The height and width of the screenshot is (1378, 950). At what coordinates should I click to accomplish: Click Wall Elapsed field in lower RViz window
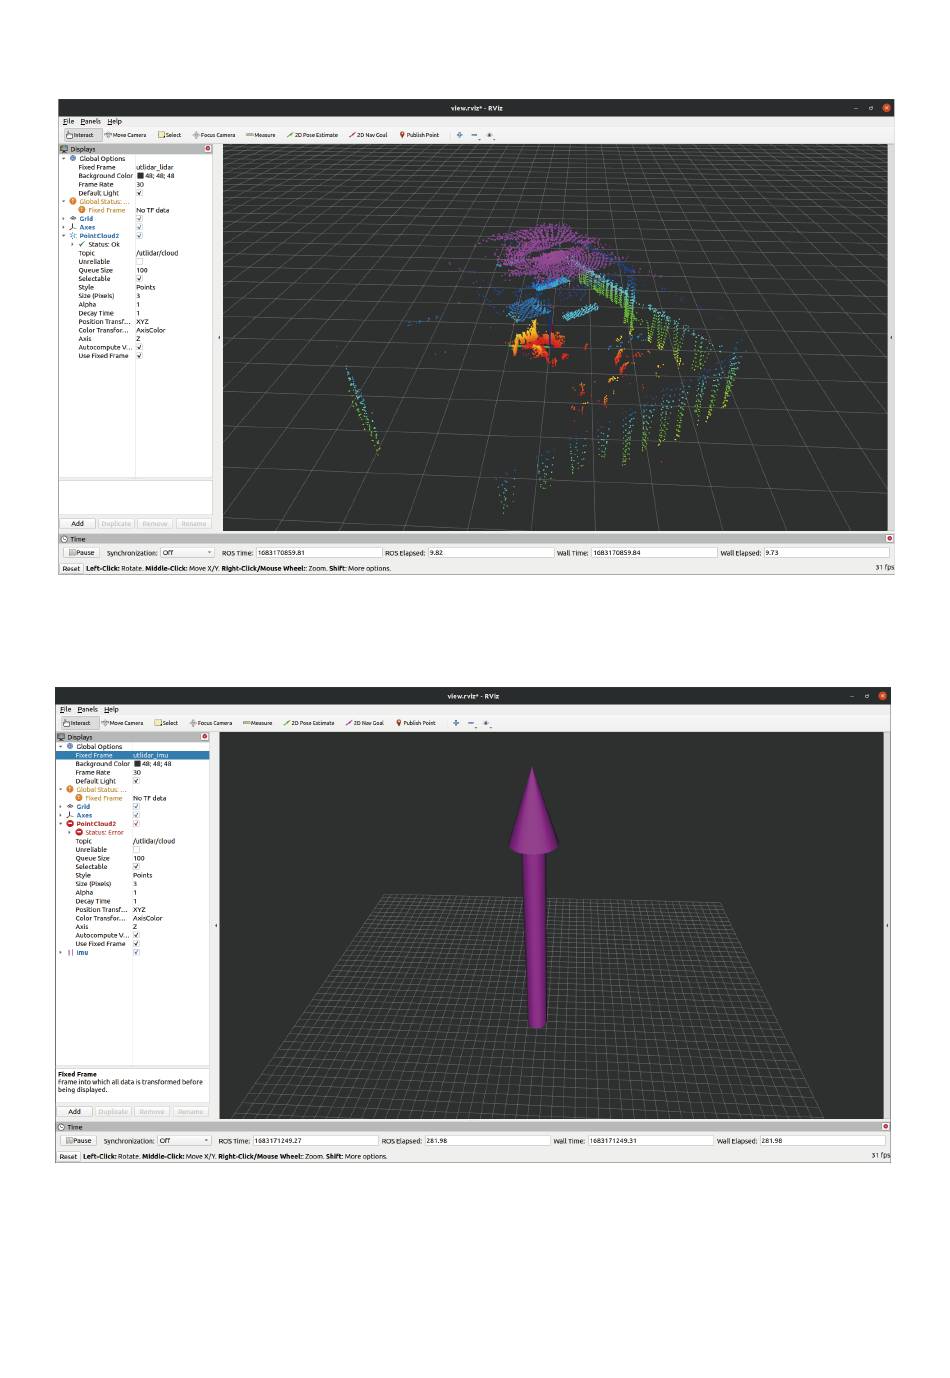coord(822,1141)
